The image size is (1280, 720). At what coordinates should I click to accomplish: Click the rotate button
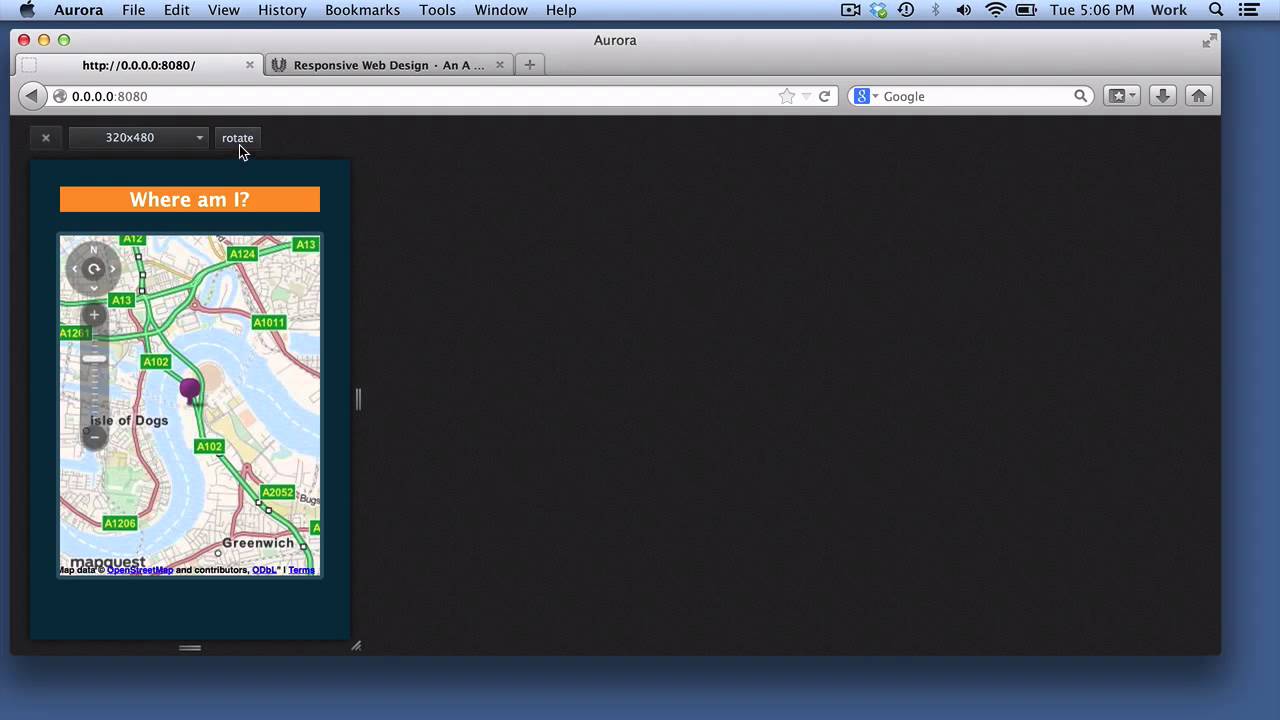point(238,138)
